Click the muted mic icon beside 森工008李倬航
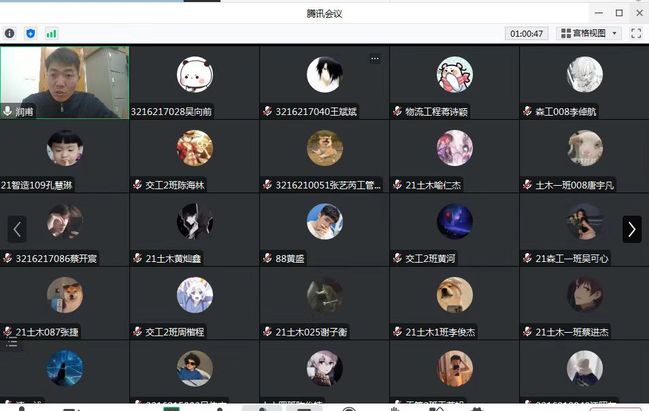The image size is (649, 411). click(x=527, y=111)
